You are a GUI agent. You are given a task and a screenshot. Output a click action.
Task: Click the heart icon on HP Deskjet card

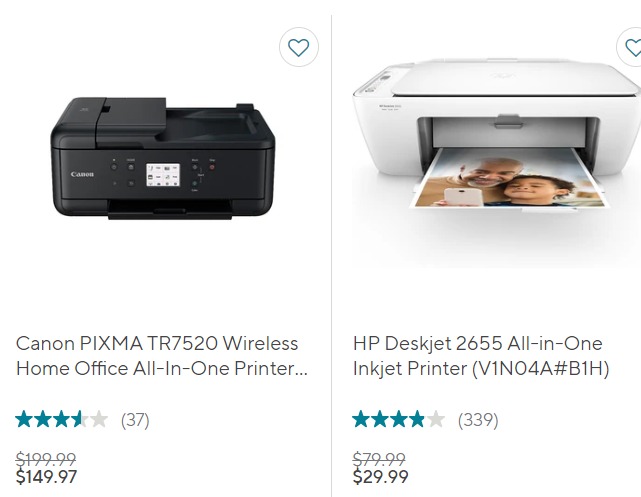[x=631, y=47]
